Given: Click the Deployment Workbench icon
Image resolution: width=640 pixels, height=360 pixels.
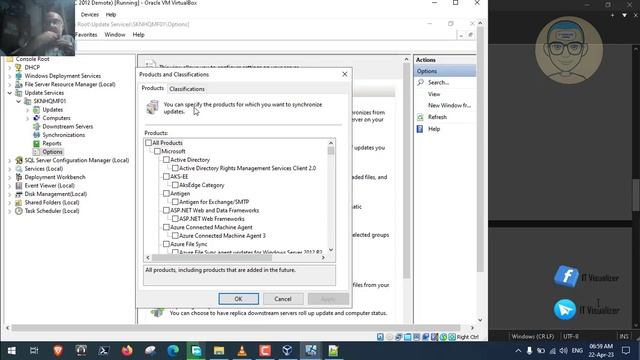Looking at the screenshot, I should (18, 177).
